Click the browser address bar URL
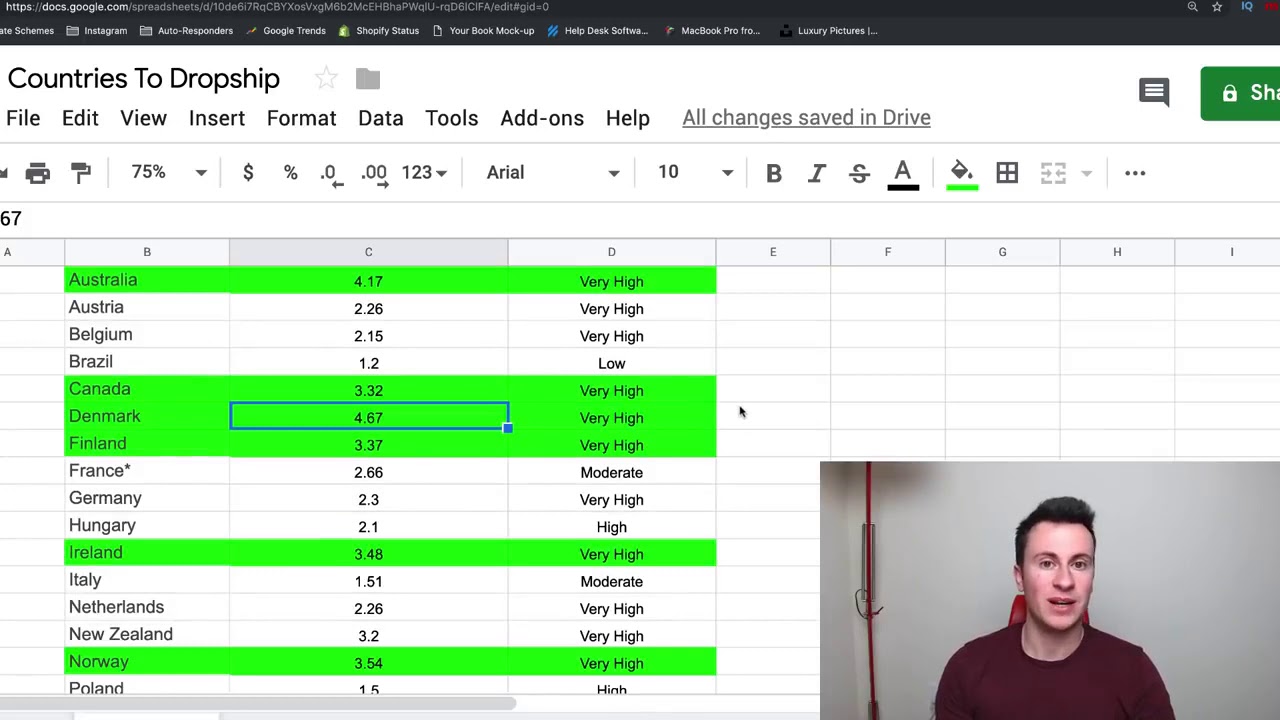The width and height of the screenshot is (1280, 720). (278, 7)
